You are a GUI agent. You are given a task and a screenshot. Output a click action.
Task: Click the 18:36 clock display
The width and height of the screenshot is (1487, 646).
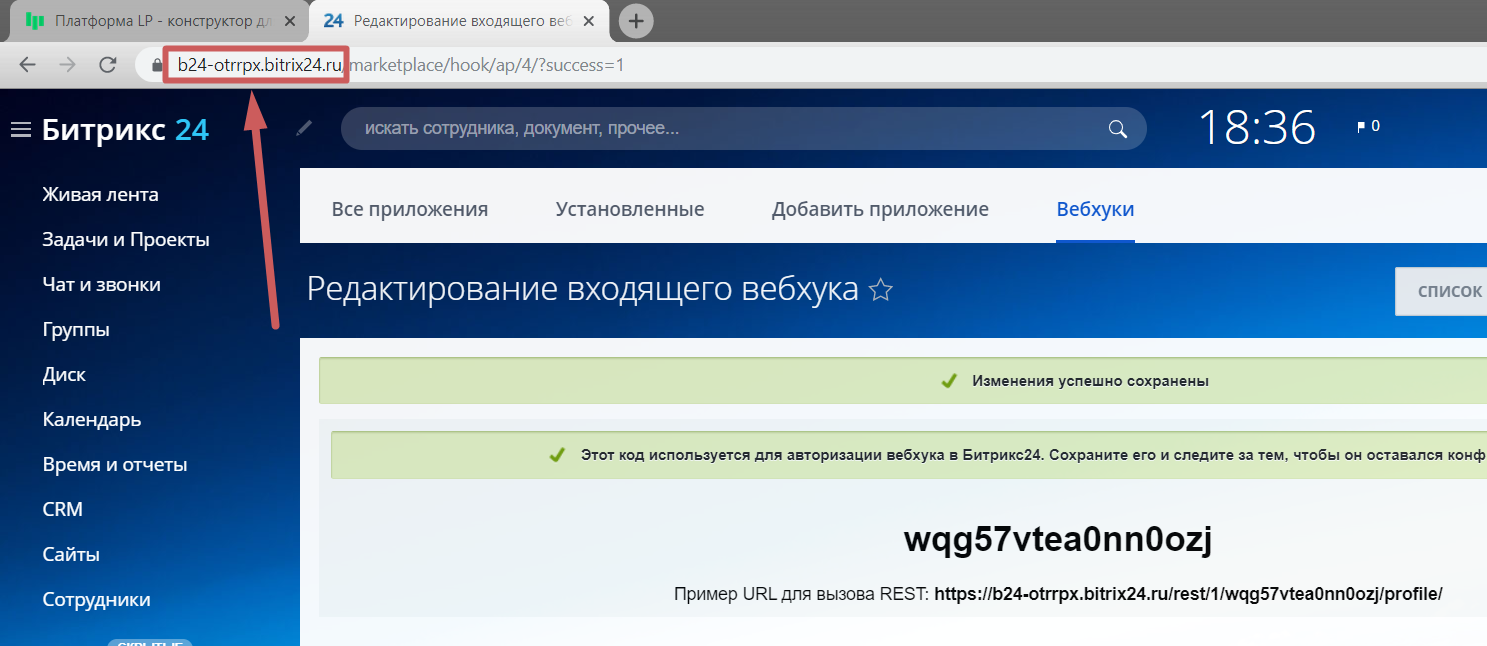pos(1256,128)
